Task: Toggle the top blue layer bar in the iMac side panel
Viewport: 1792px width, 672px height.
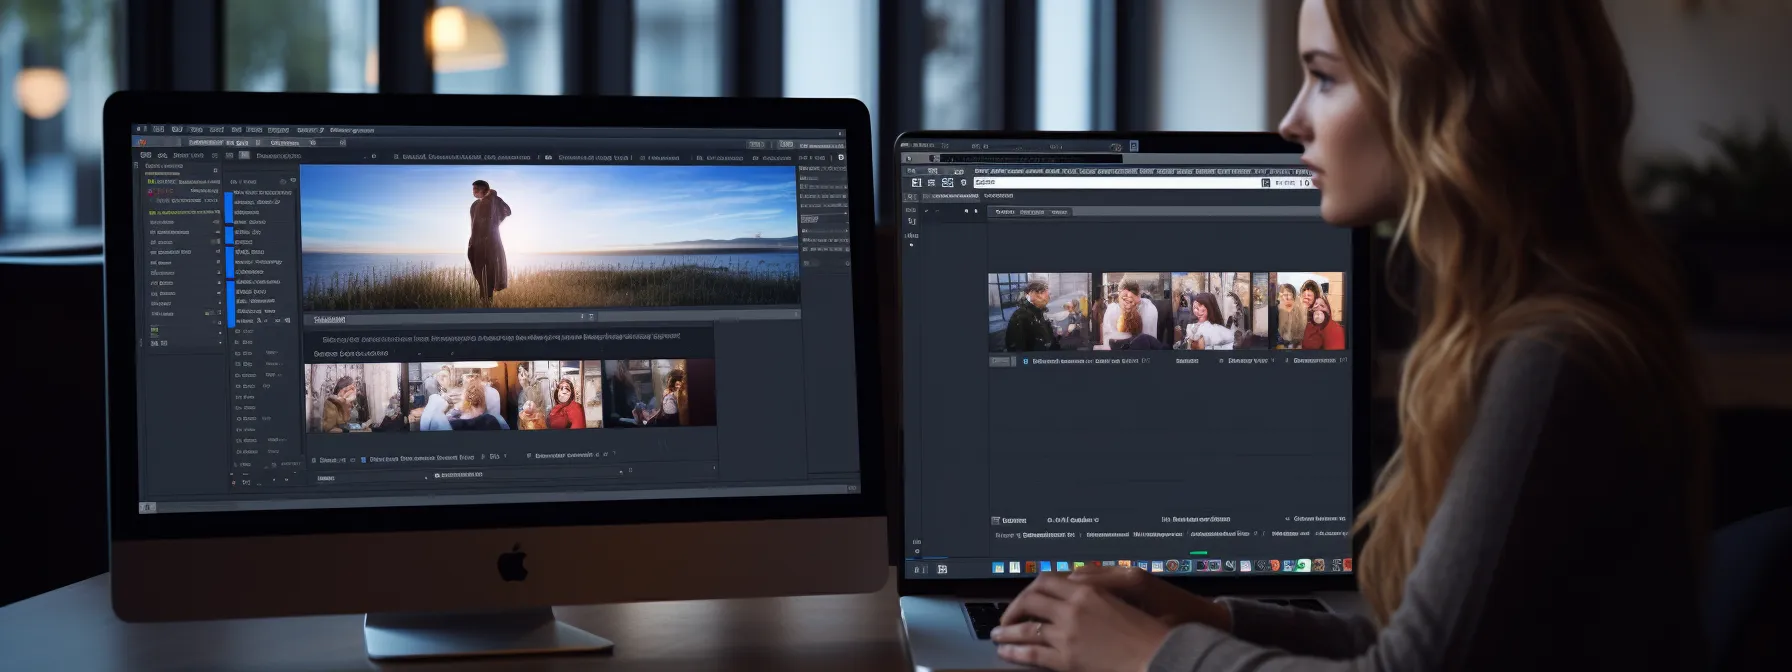Action: point(229,207)
